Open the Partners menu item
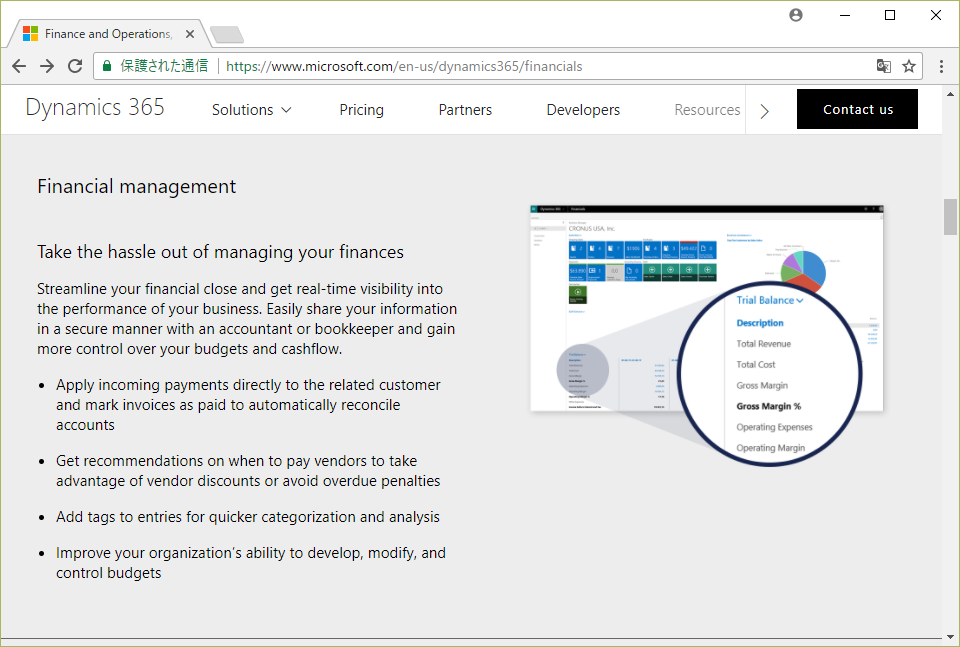Screen dimensions: 960x647 tap(465, 110)
